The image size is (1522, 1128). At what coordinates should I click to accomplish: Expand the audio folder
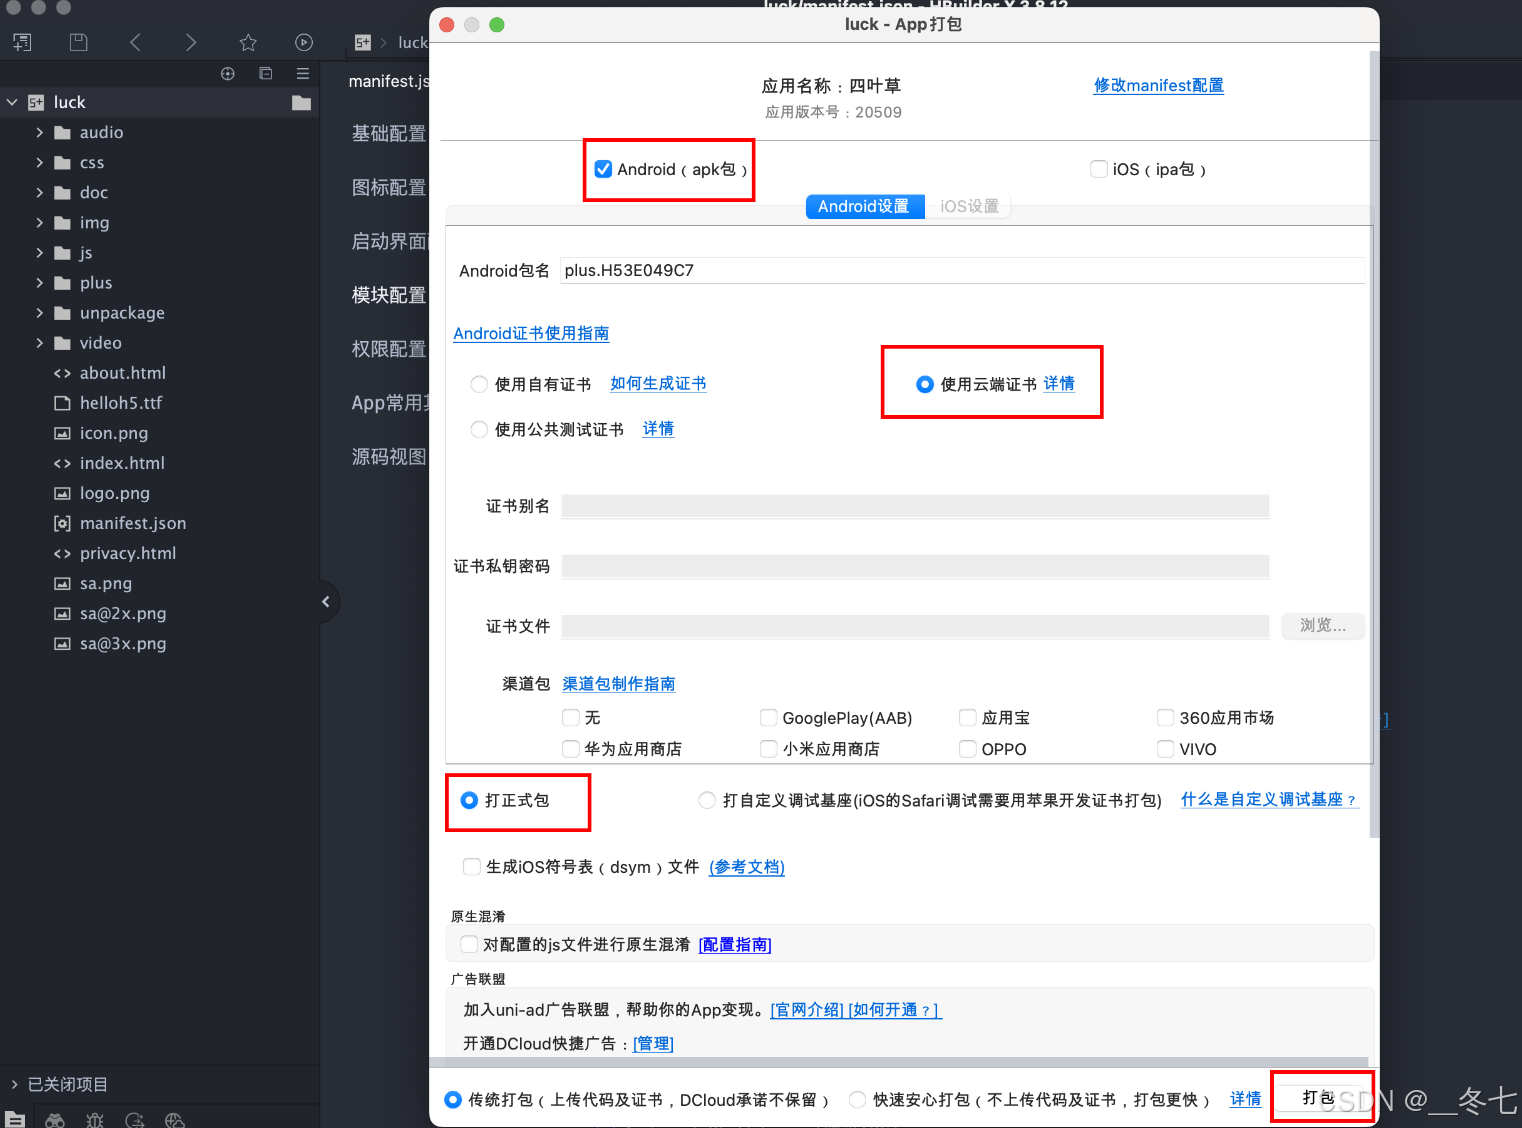point(40,132)
